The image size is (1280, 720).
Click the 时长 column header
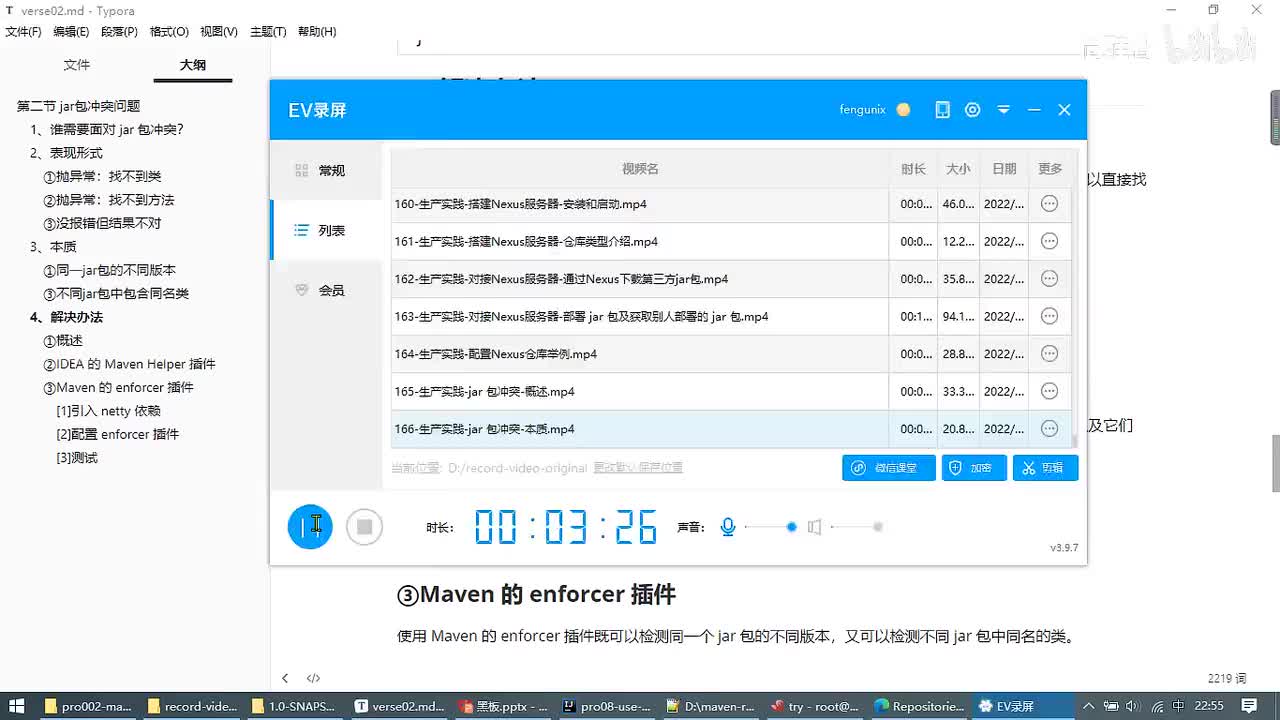click(x=913, y=169)
